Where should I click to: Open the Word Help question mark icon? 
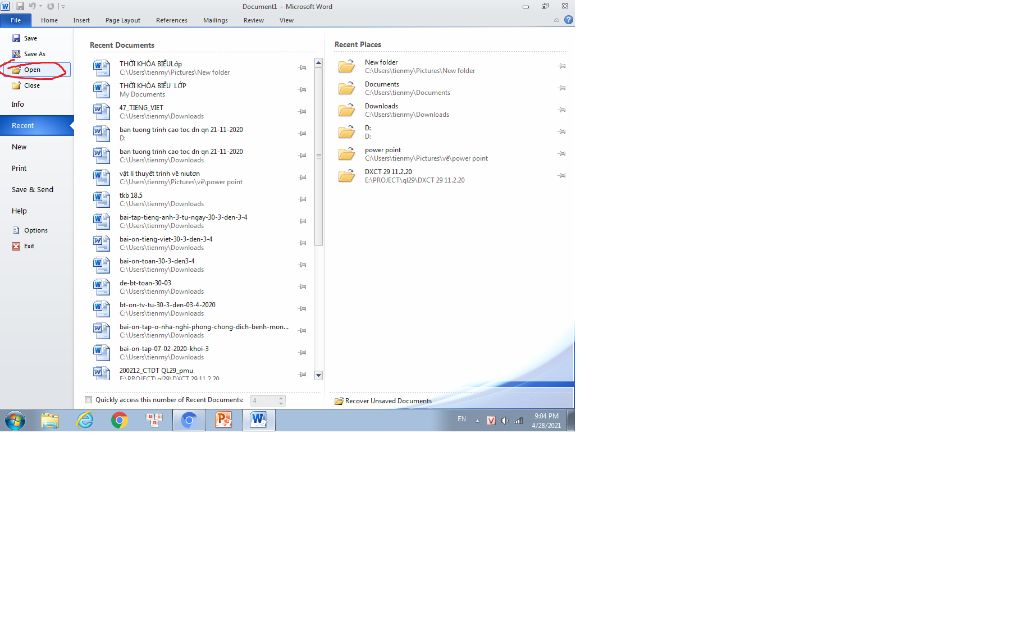click(x=568, y=20)
